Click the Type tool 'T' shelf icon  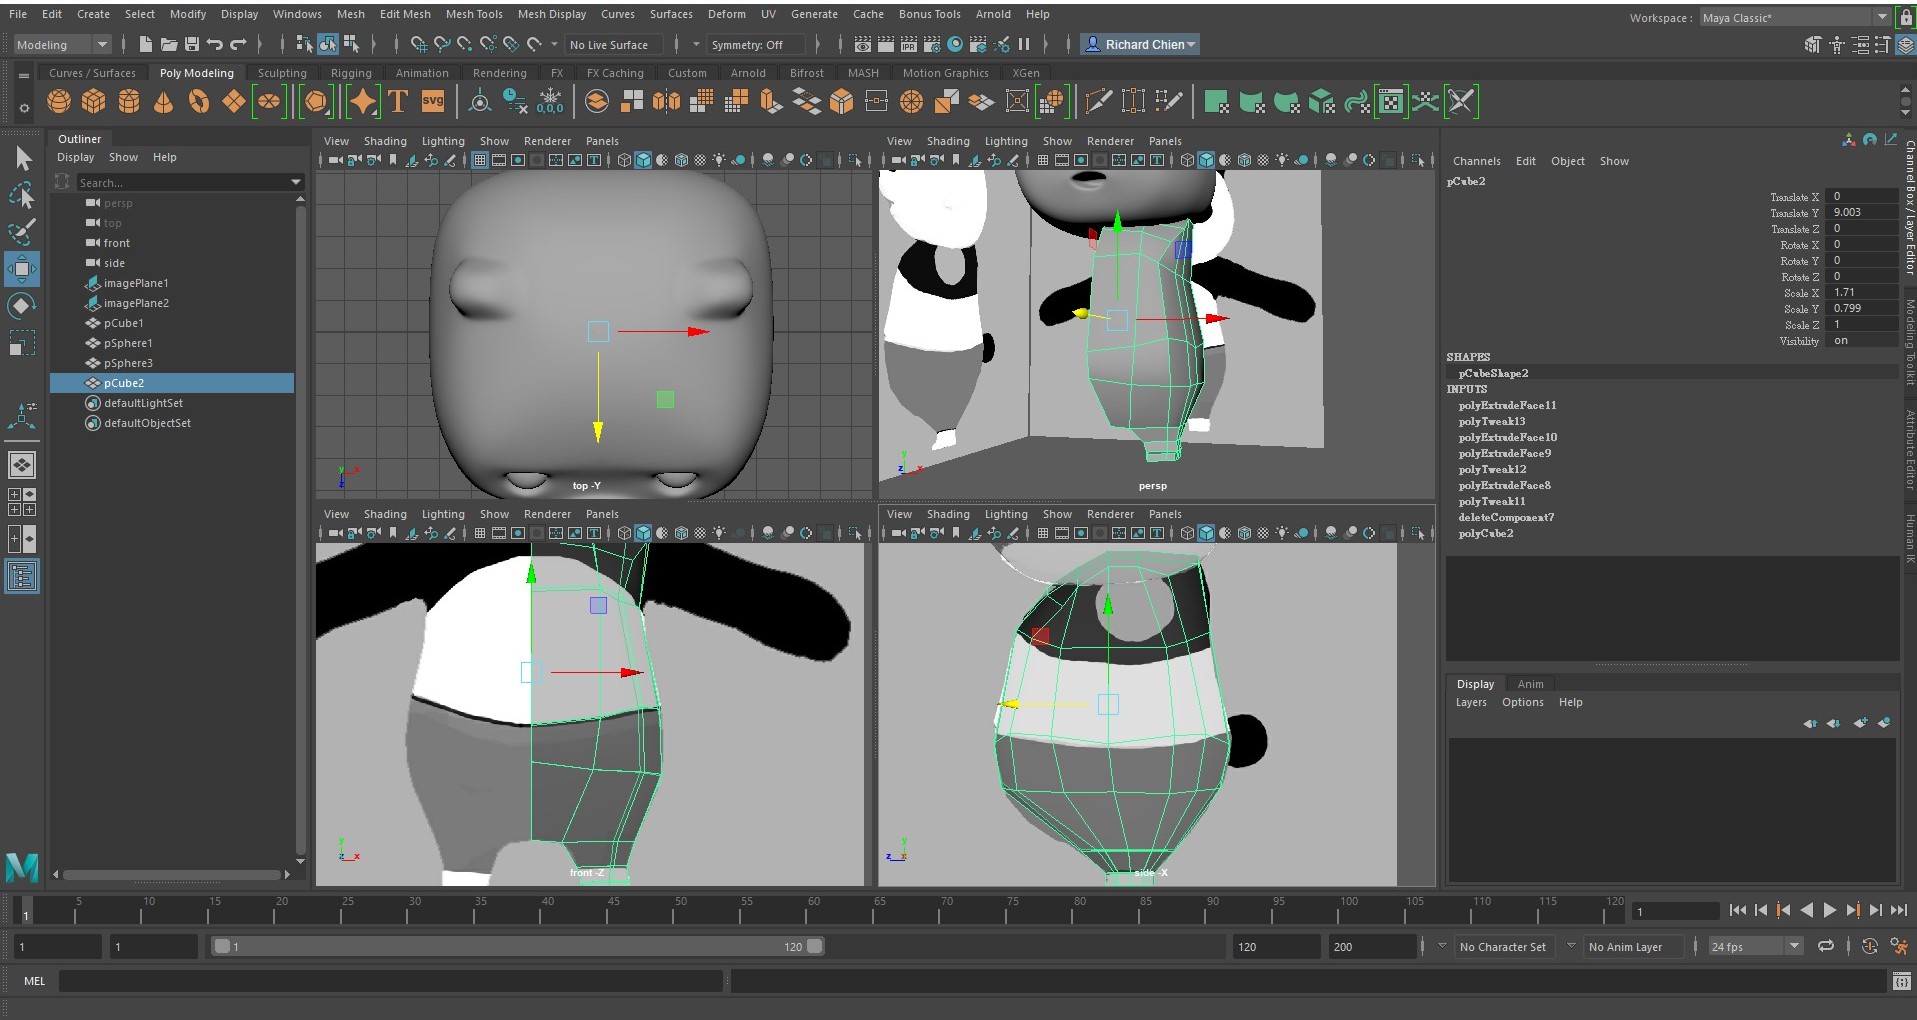pos(398,101)
